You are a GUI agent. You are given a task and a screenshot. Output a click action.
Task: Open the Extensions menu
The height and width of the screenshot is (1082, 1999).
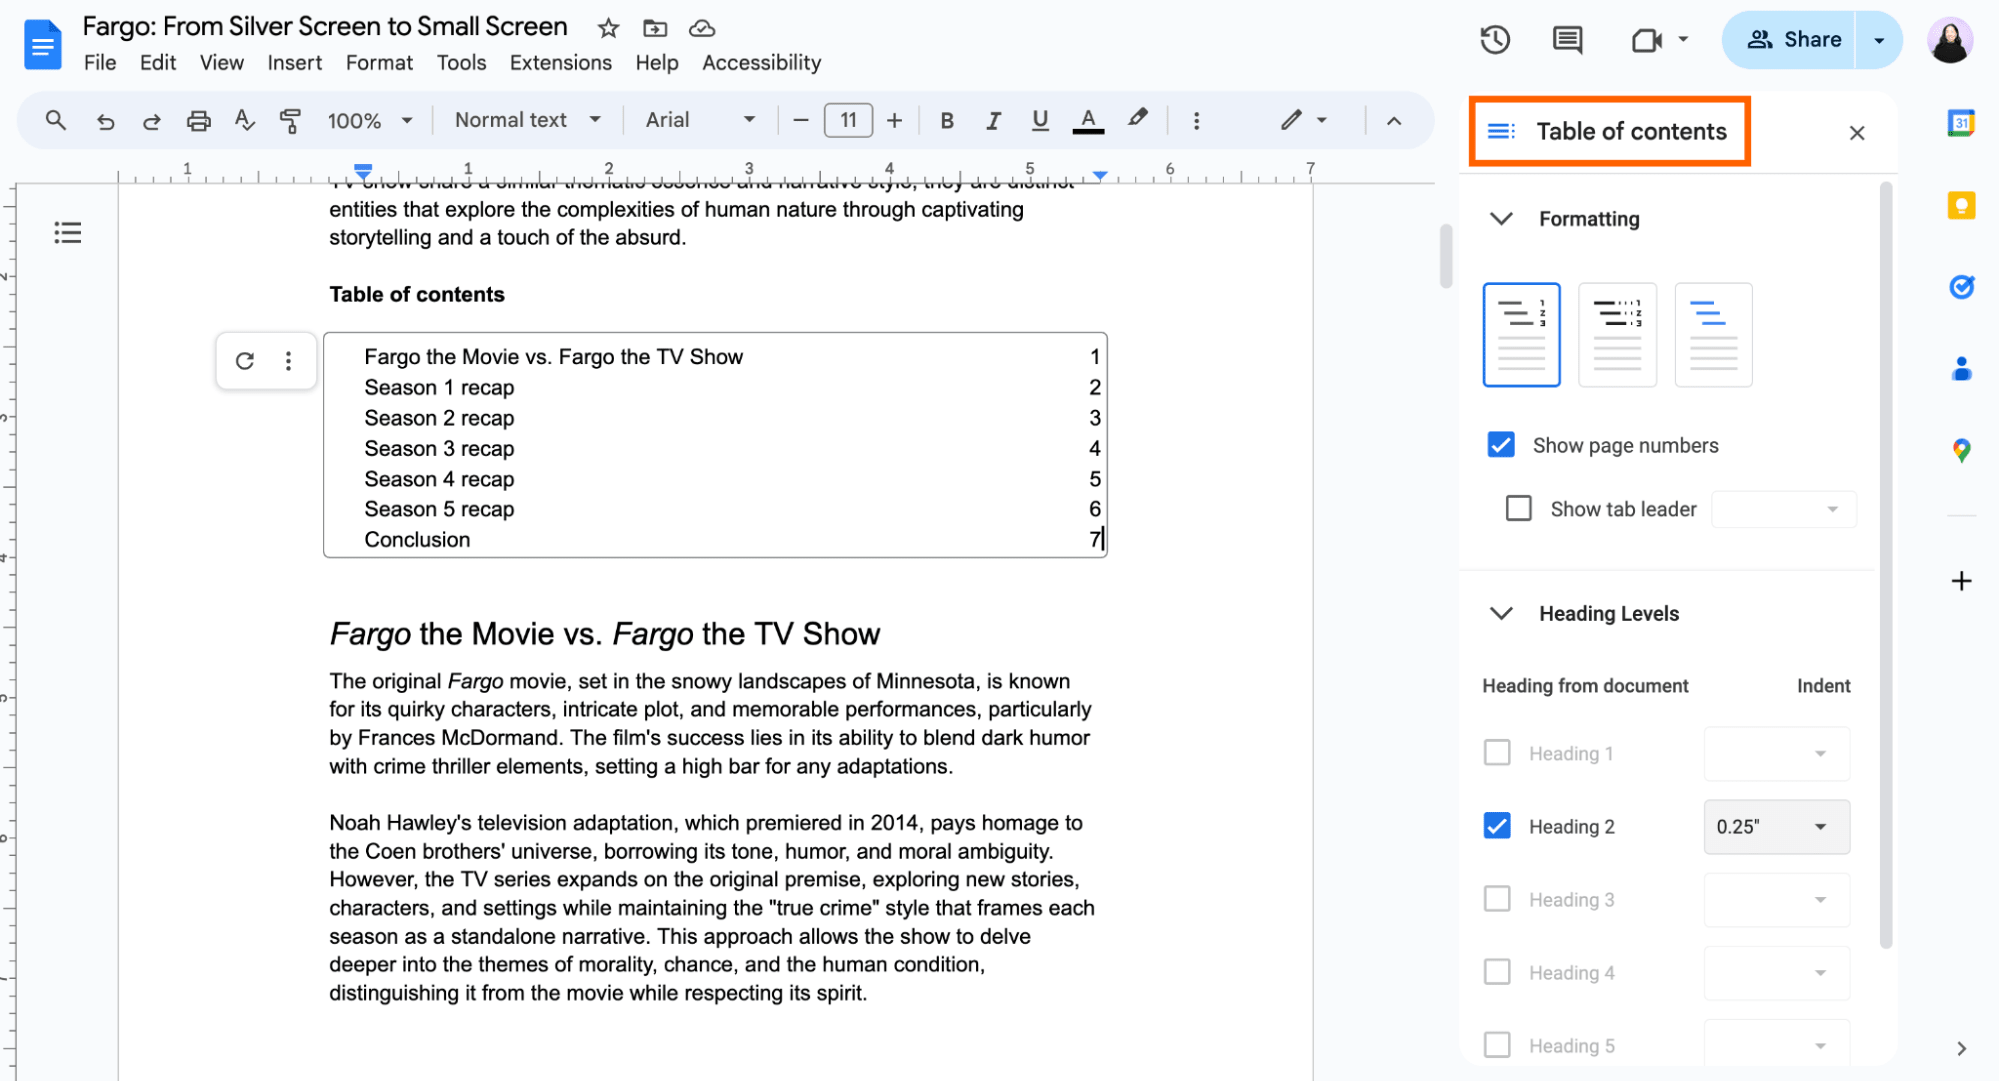pos(560,63)
